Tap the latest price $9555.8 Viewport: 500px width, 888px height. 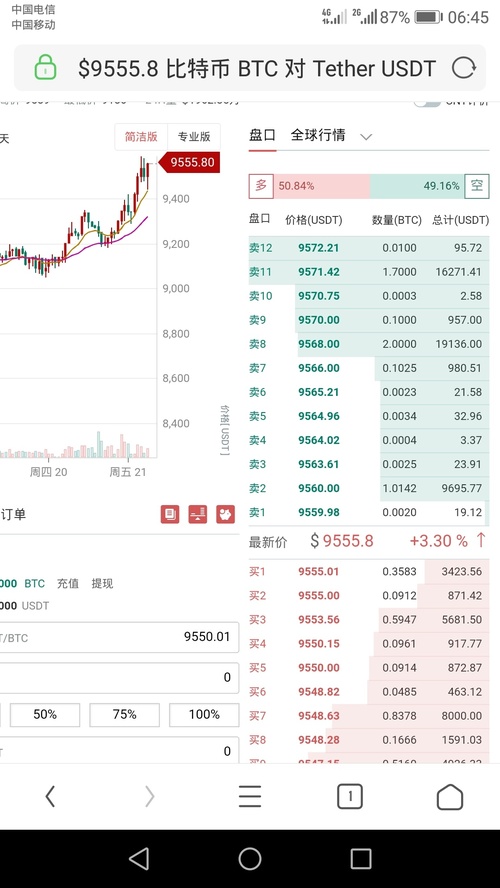pos(341,541)
